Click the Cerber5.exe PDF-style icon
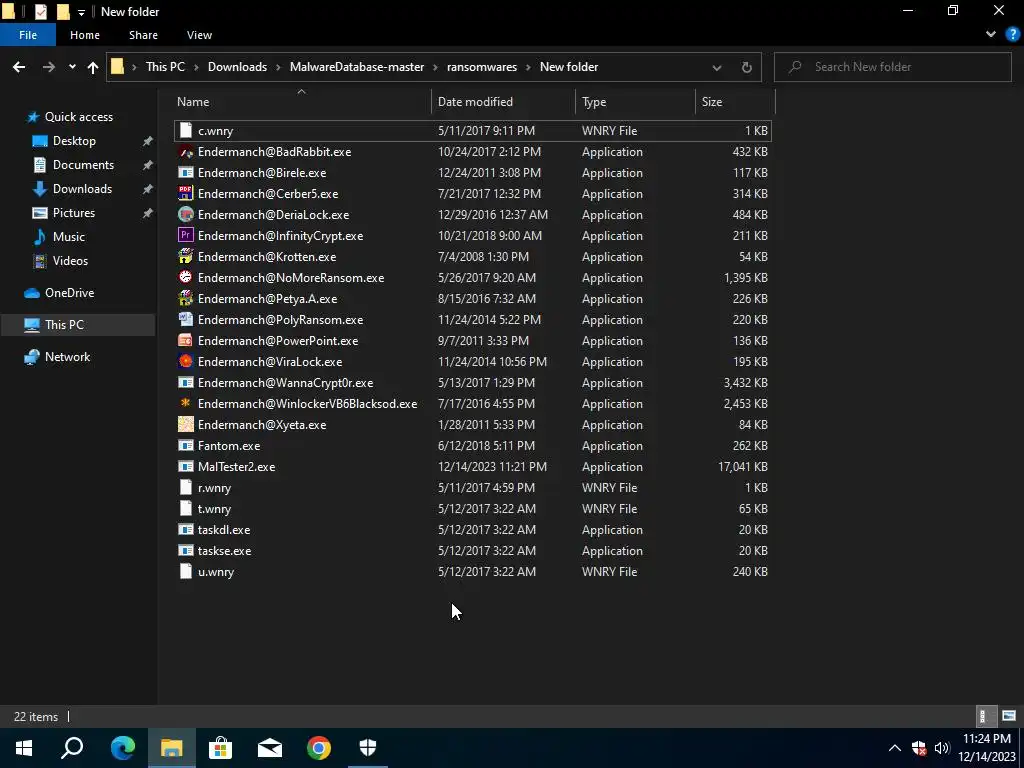1024x768 pixels. pos(186,193)
